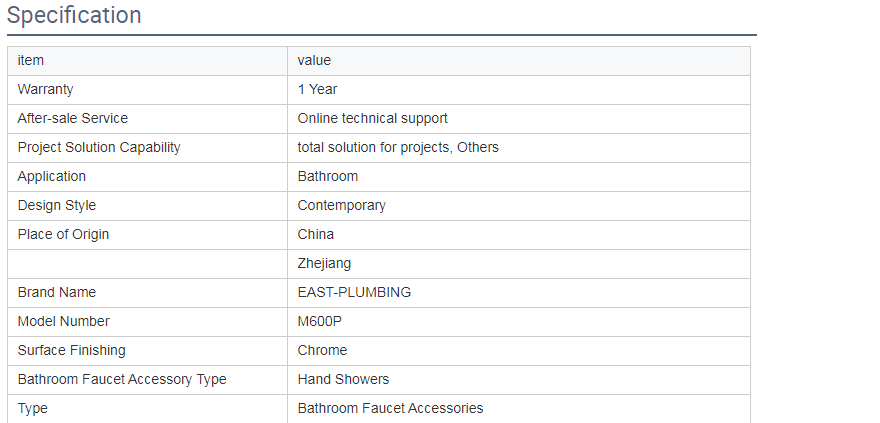This screenshot has width=880, height=423.
Task: Click the Specification heading
Action: coord(74,16)
